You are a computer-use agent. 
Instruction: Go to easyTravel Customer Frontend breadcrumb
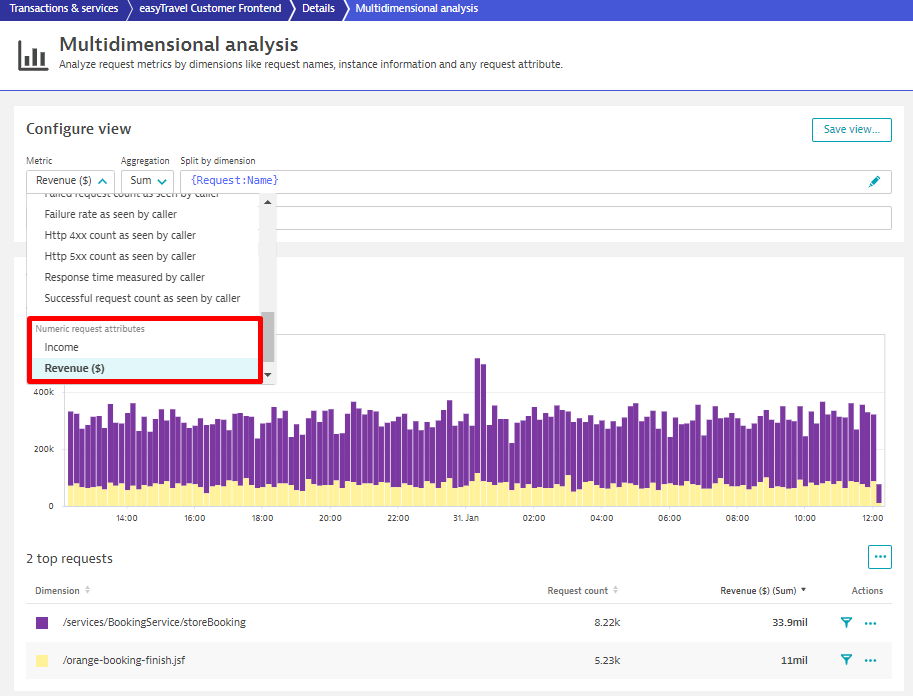tap(210, 8)
